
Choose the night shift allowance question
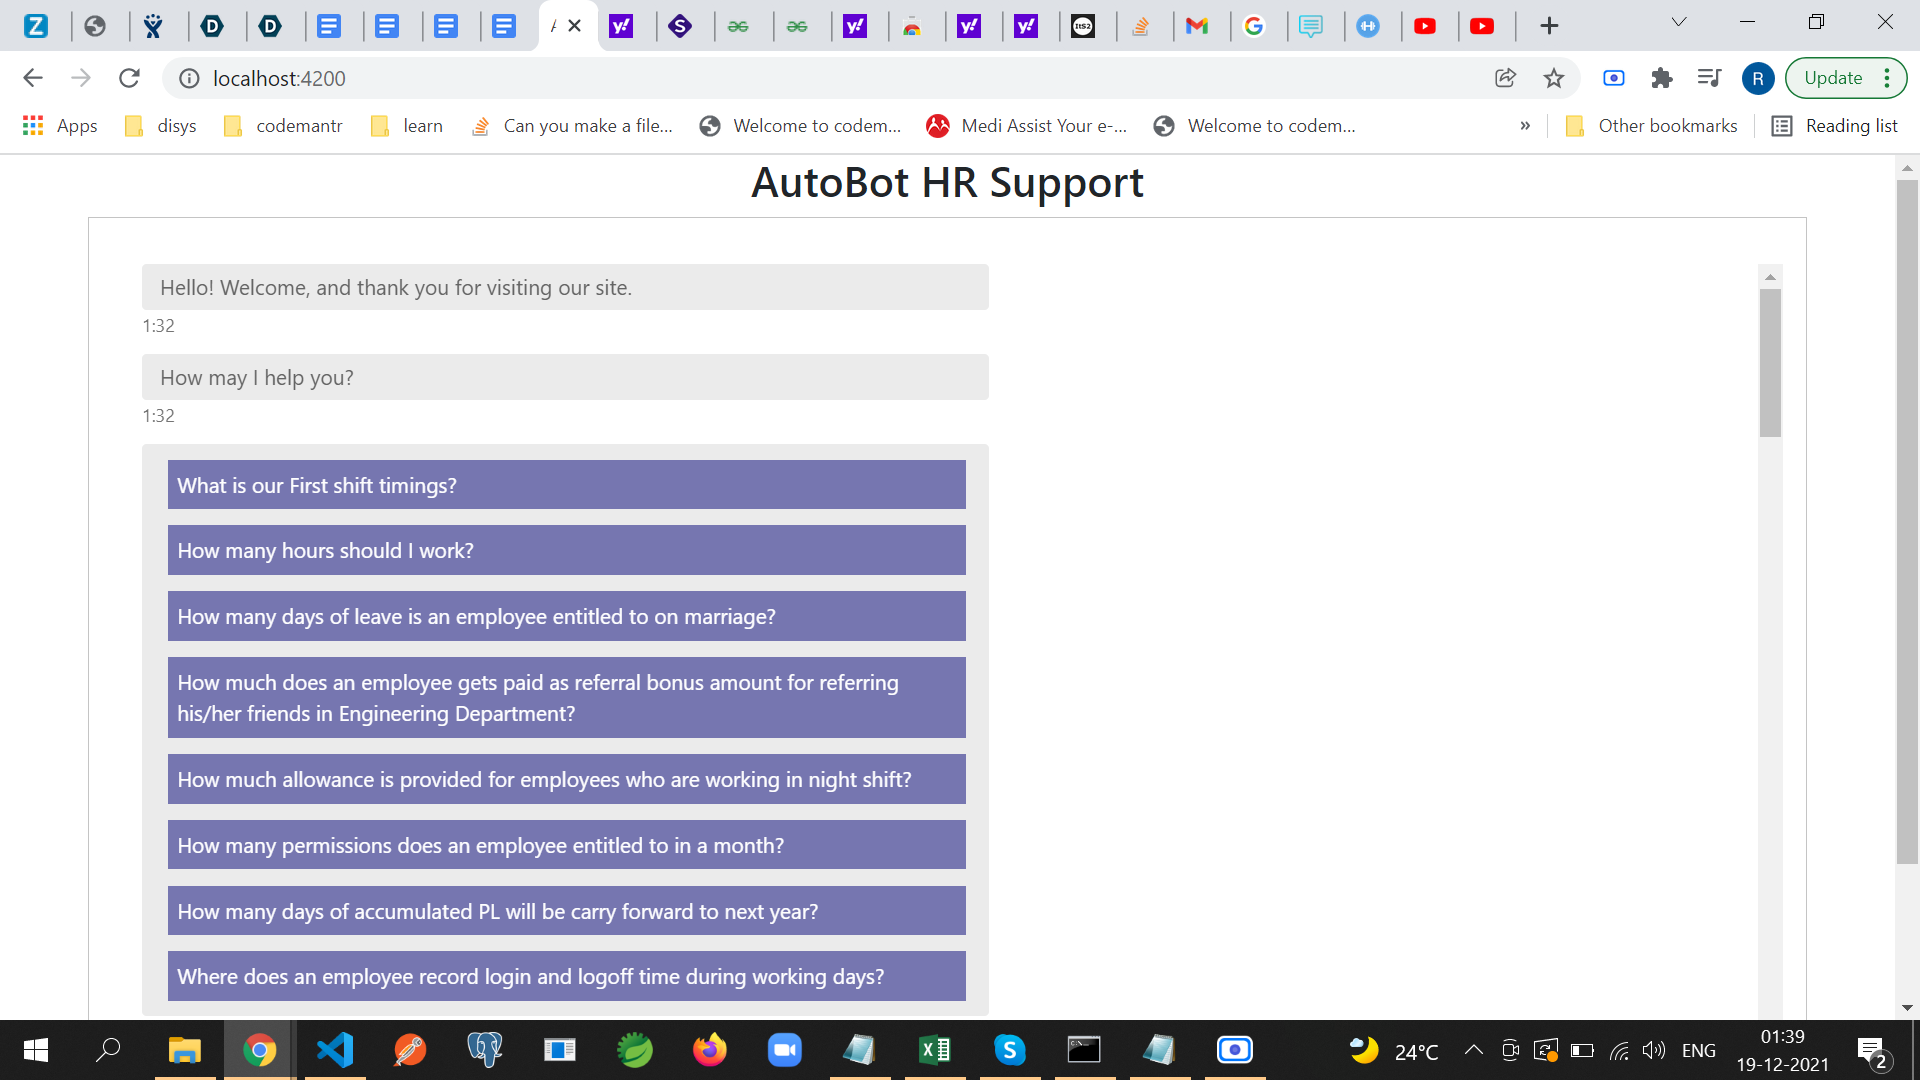566,779
